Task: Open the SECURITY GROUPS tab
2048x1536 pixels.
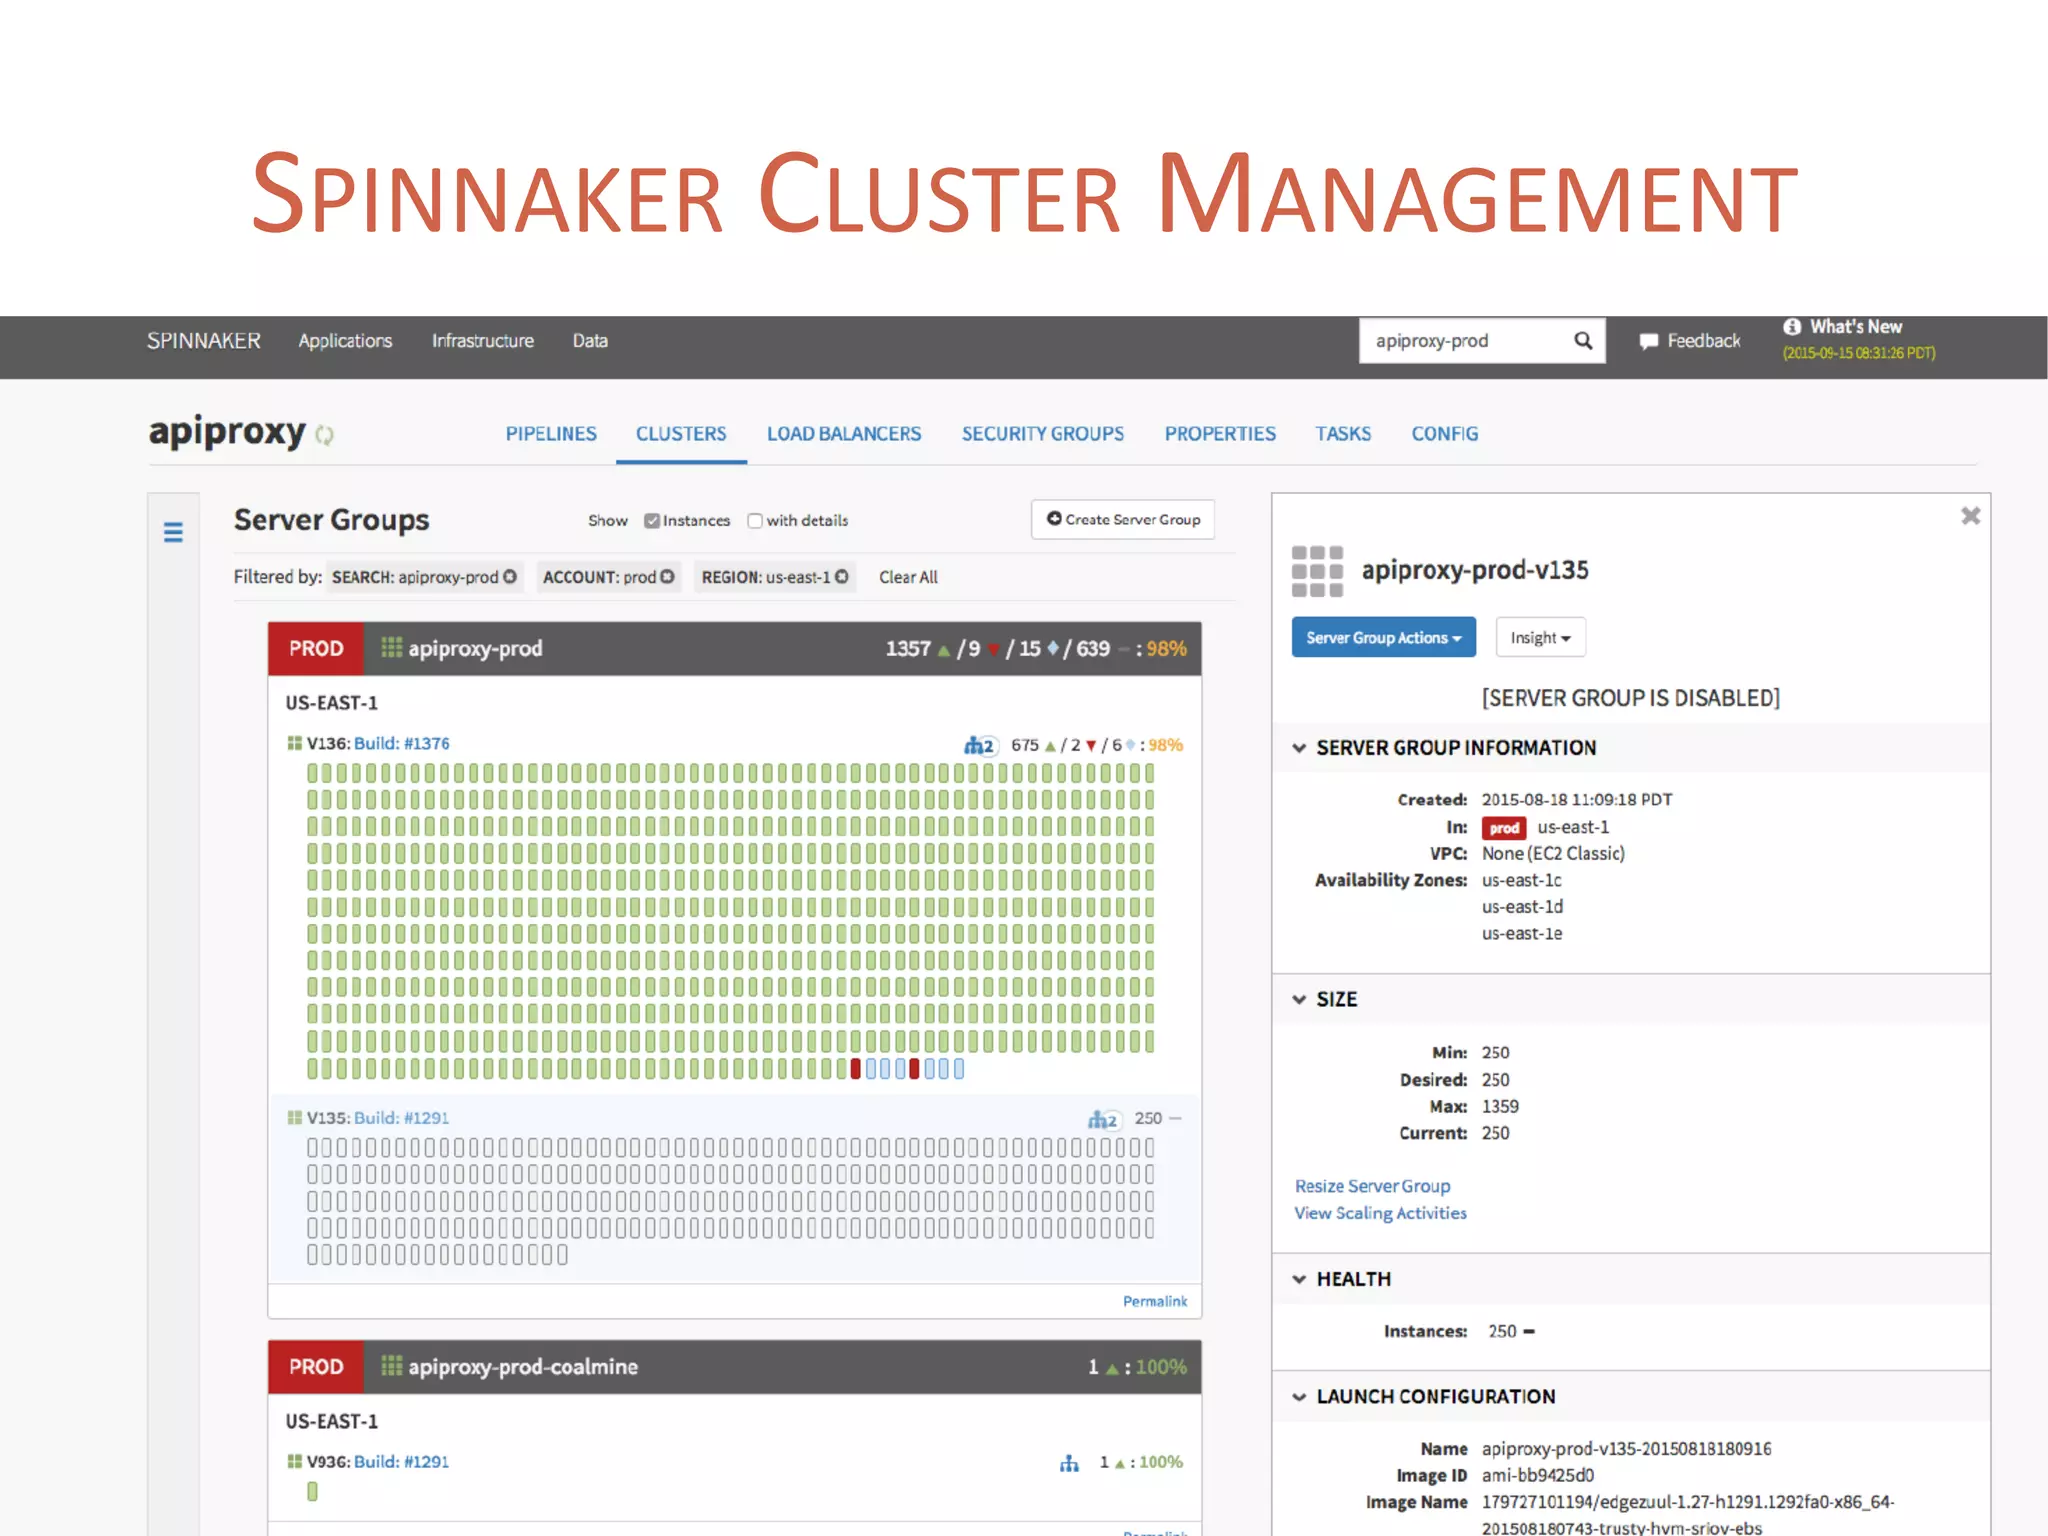Action: 1043,434
